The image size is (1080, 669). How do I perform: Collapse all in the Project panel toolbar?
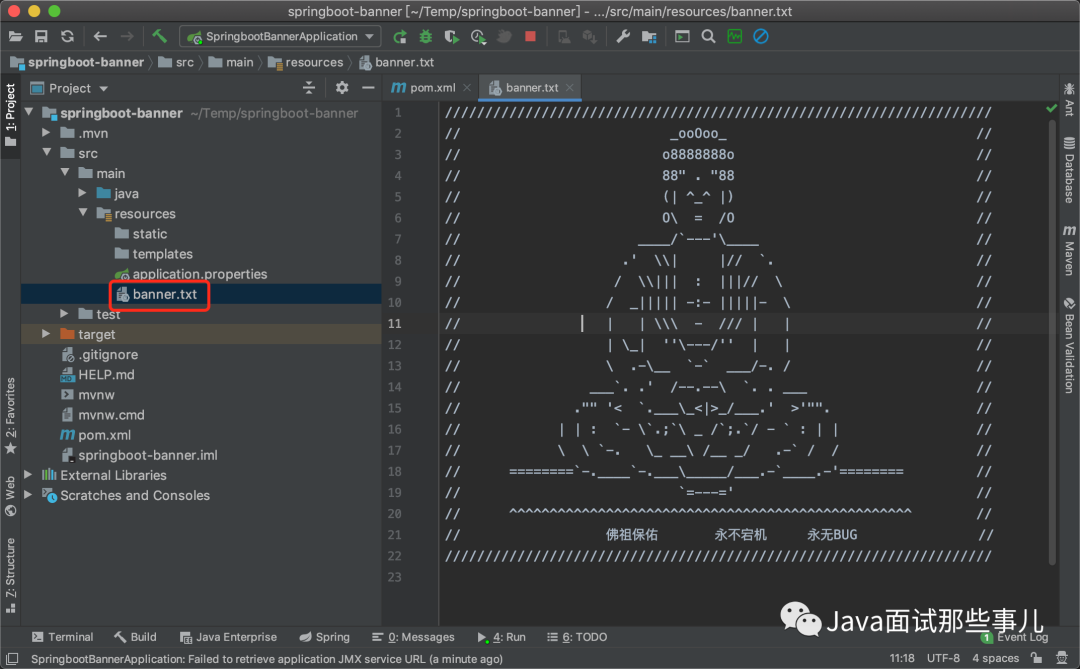click(309, 88)
